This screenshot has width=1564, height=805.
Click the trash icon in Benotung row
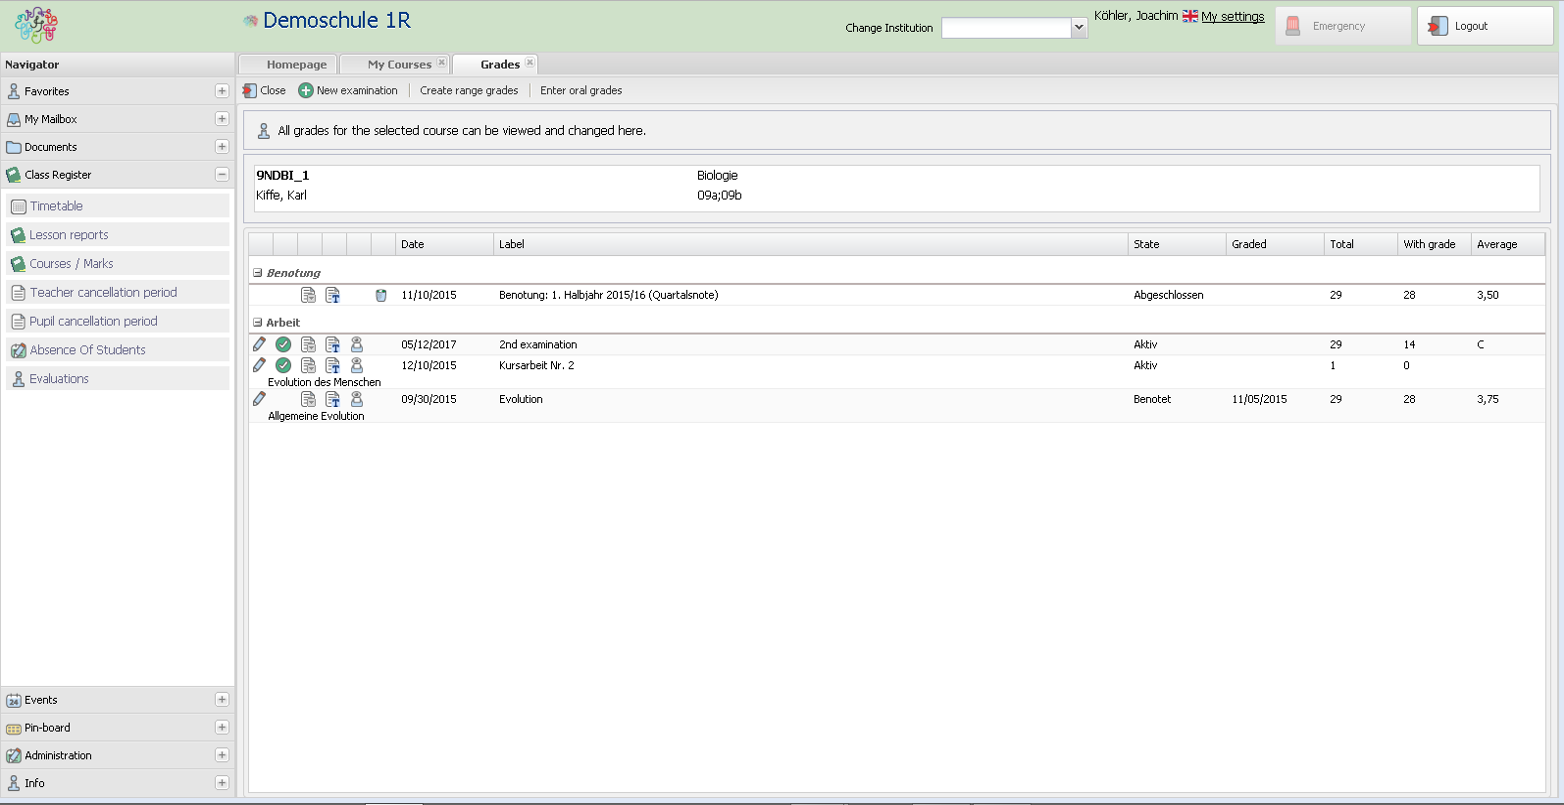381,295
